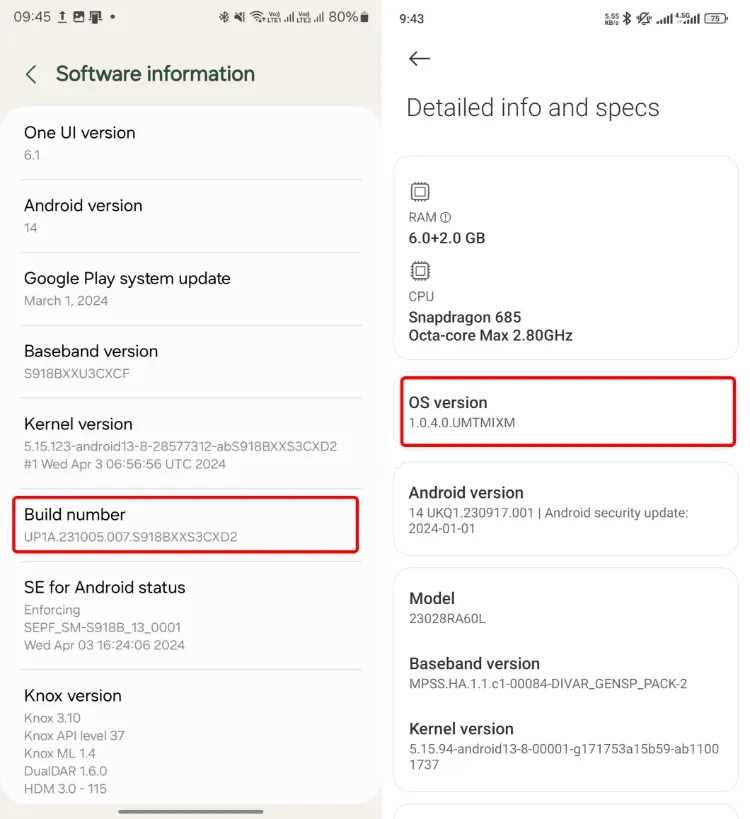Tap SE for Android status entry
This screenshot has width=750, height=819.
pos(190,615)
